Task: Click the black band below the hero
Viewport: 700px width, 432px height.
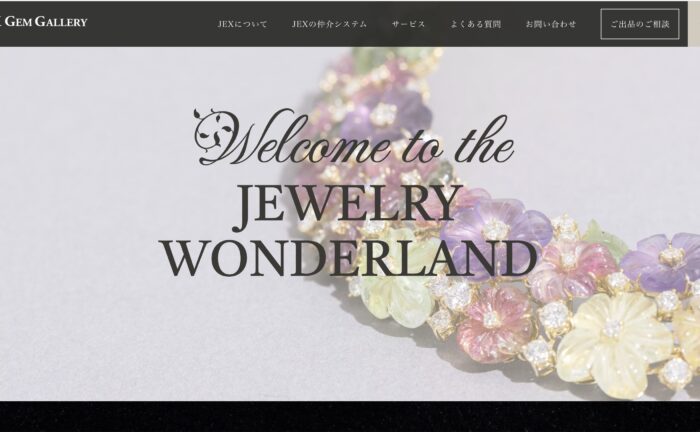Action: pos(350,416)
